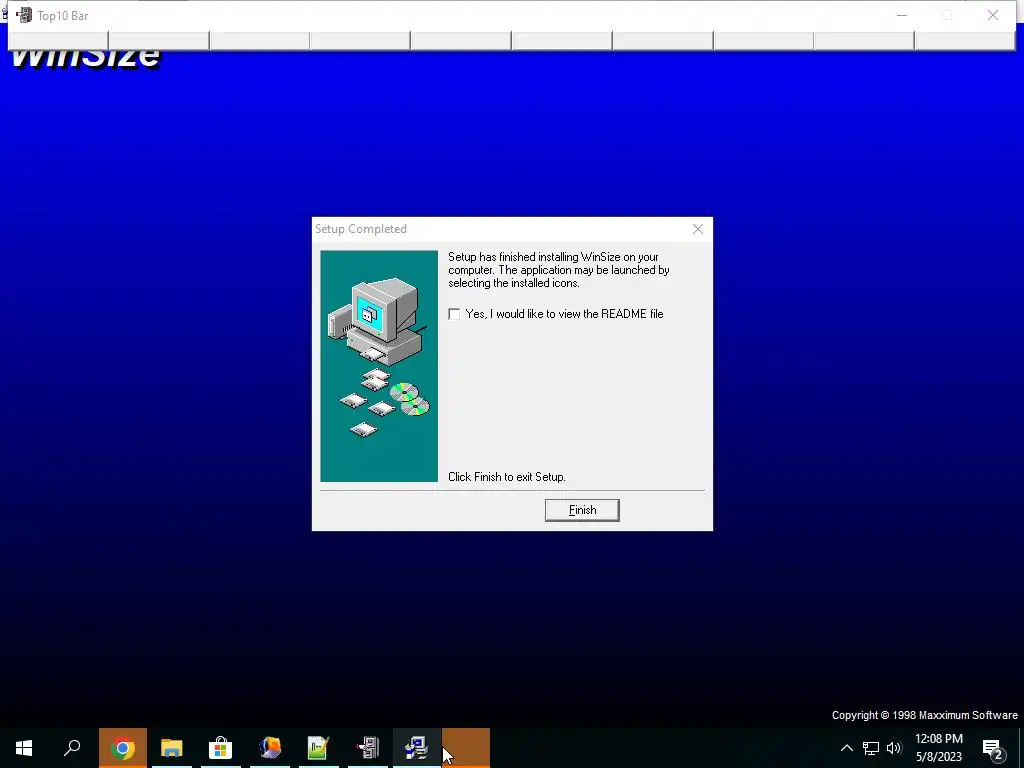This screenshot has height=768, width=1024.
Task: Open the taskbar clock showing 12:08 PM
Action: pos(939,748)
